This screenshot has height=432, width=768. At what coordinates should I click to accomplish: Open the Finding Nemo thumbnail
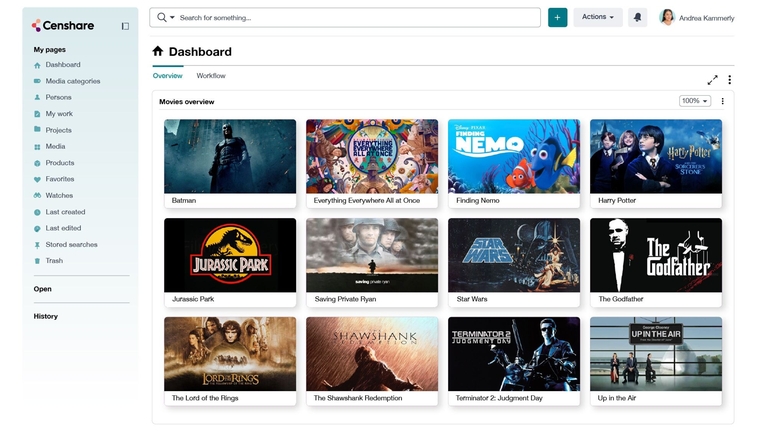[514, 156]
